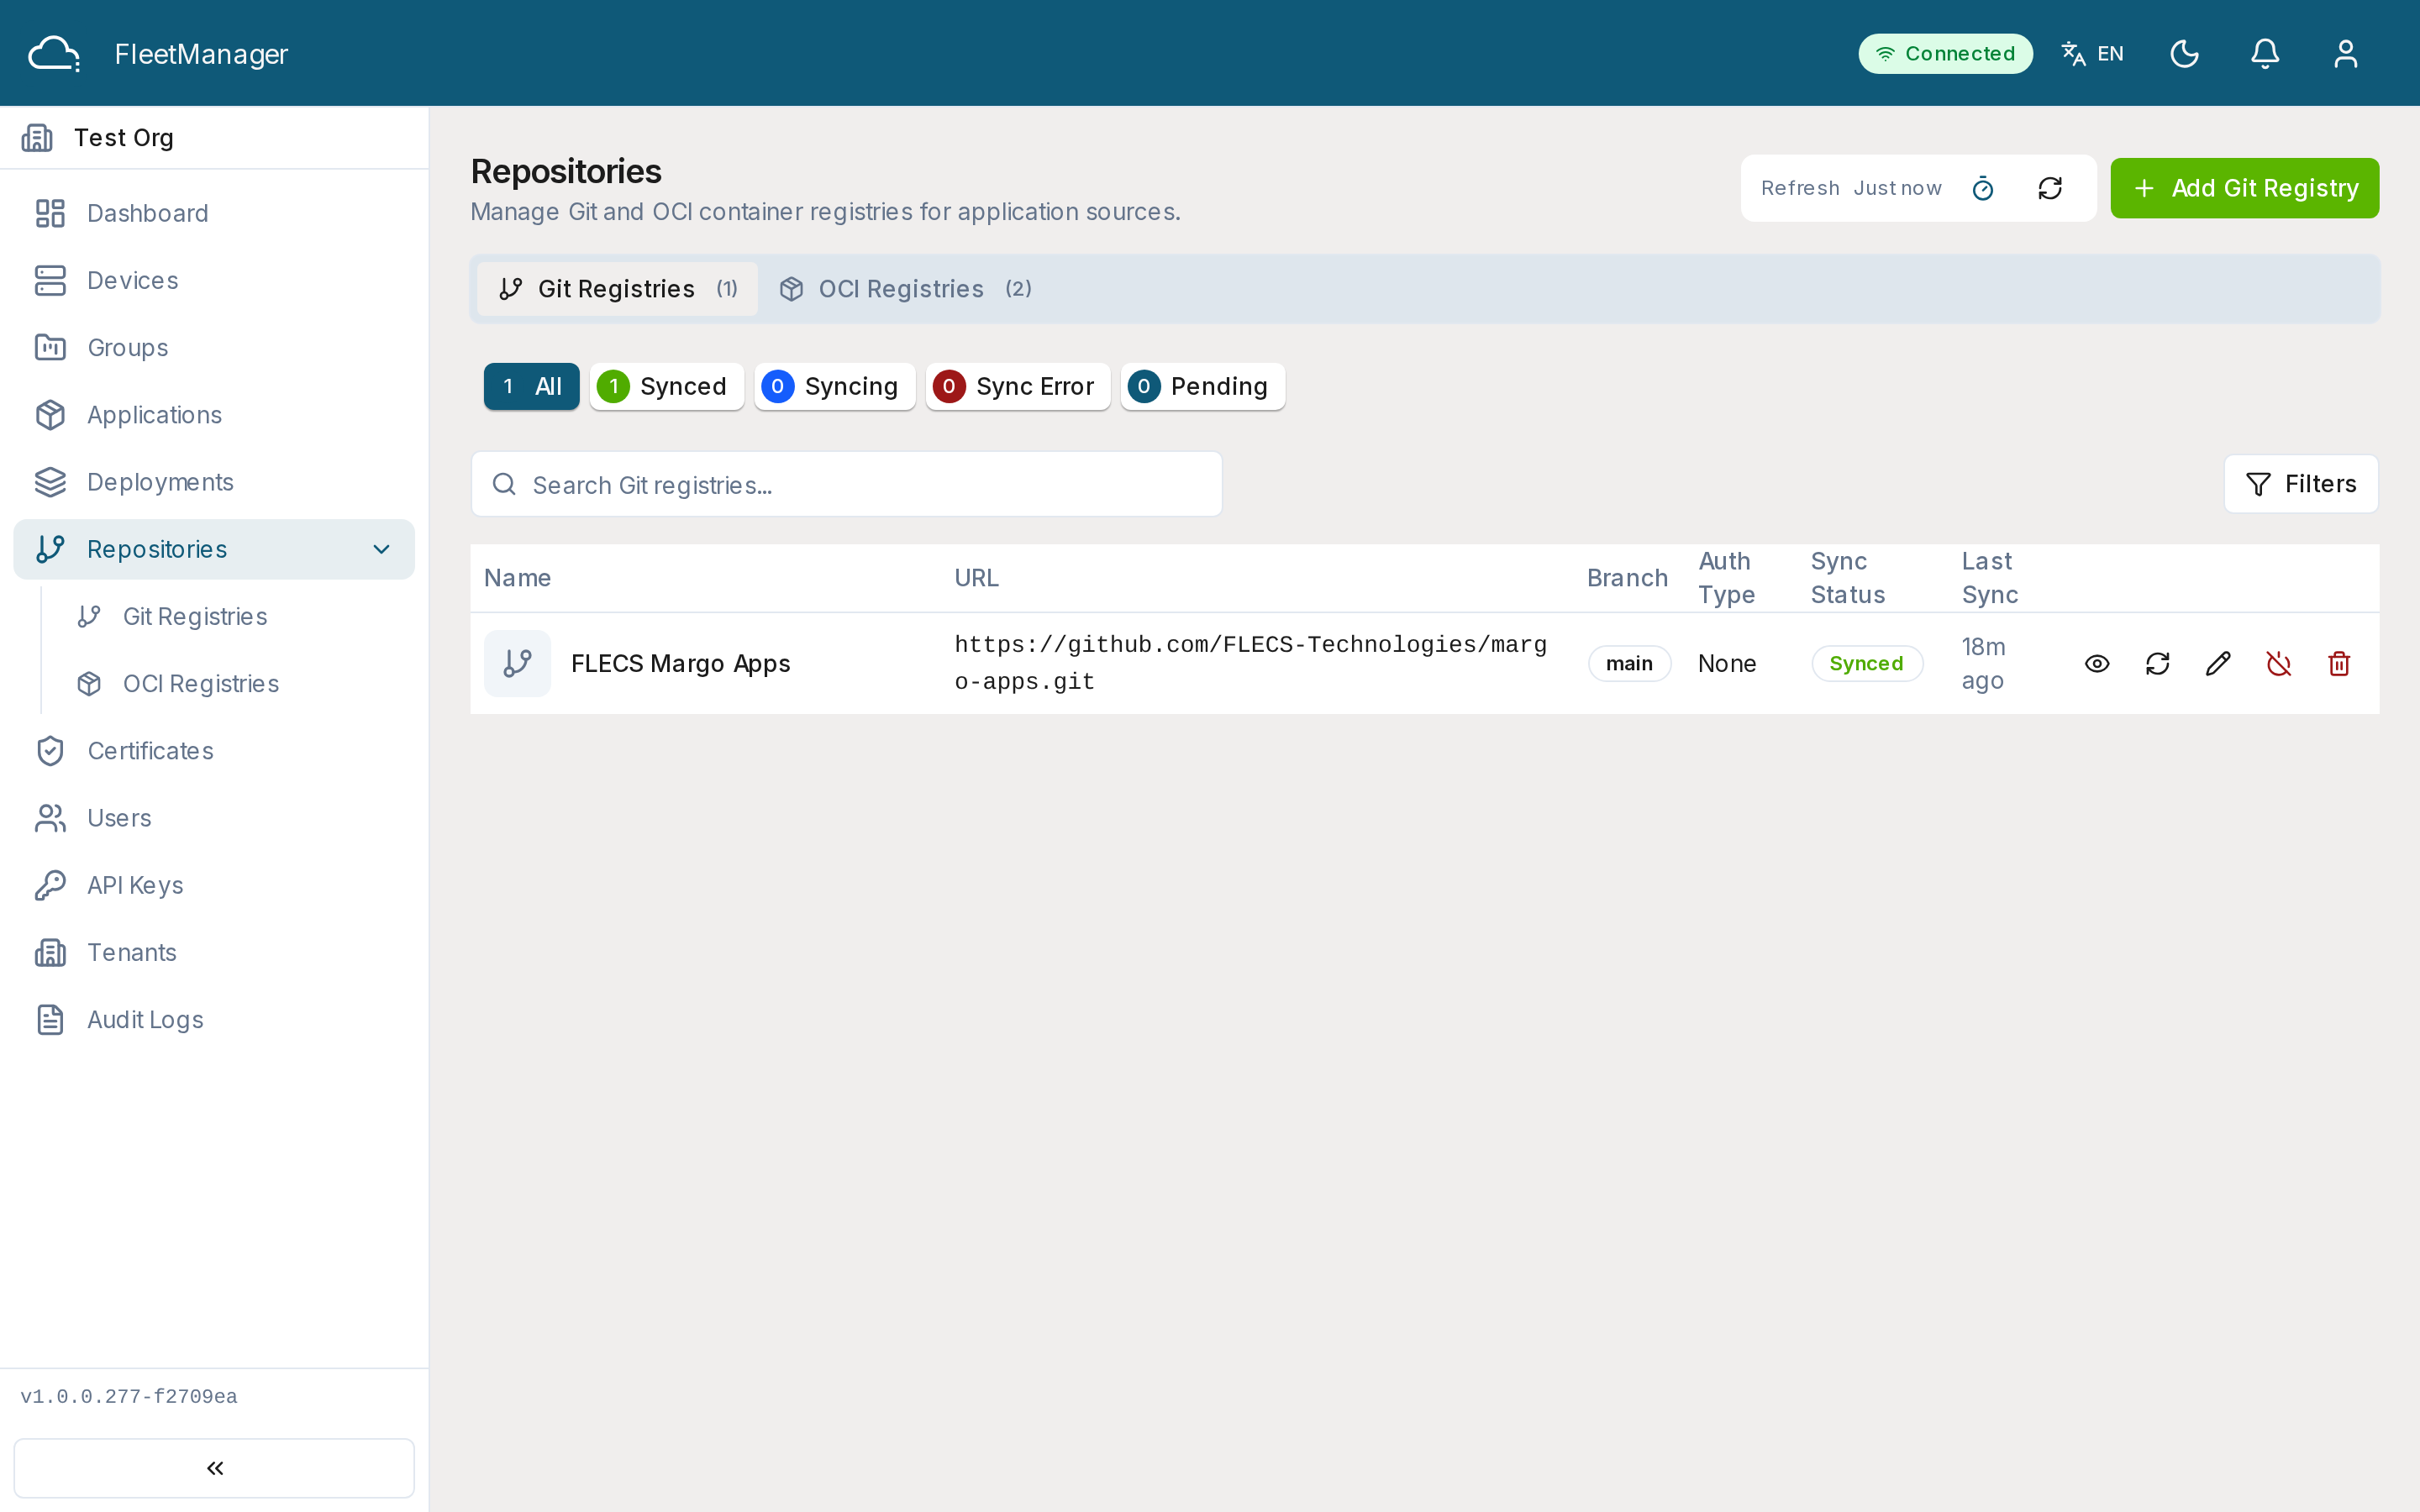Image resolution: width=2420 pixels, height=1512 pixels.
Task: Click Add Git Registry button
Action: 2244,188
